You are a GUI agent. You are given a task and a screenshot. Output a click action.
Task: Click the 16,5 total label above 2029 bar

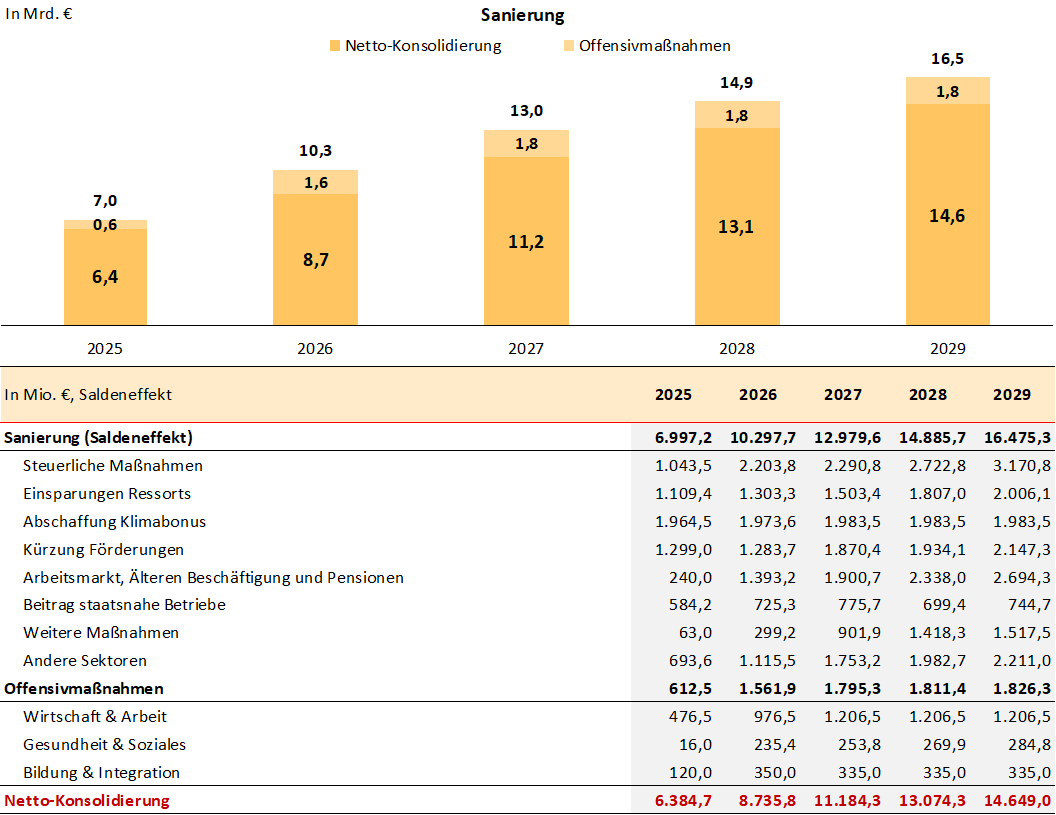click(x=947, y=59)
